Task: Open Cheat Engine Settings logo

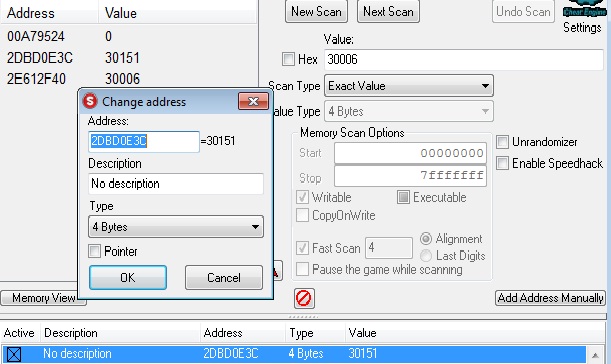Action: [x=584, y=9]
